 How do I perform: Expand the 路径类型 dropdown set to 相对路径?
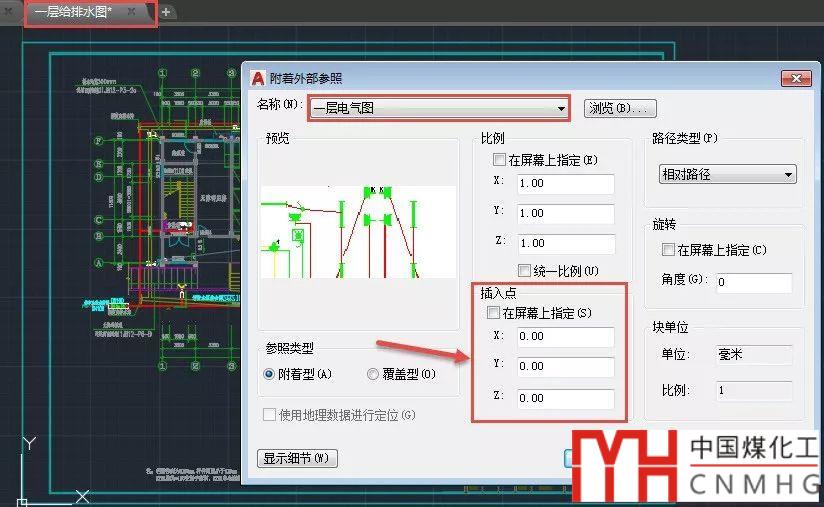point(726,174)
